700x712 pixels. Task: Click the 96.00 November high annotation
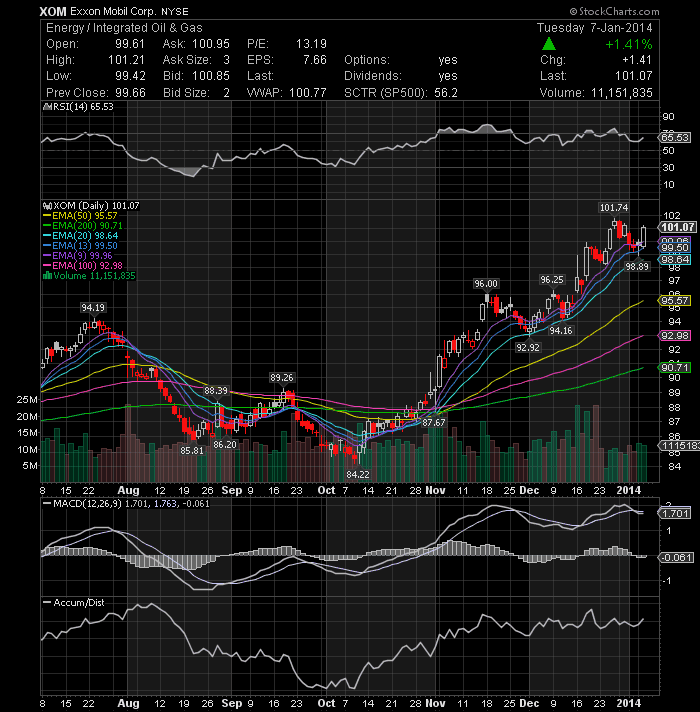point(486,284)
